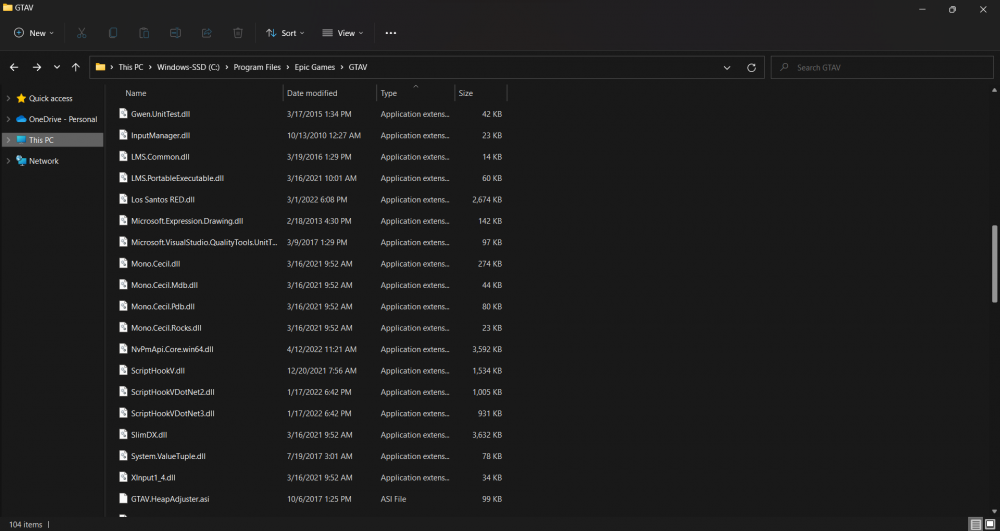
Task: Click the vertical scrollbar thumb
Action: coord(994,263)
